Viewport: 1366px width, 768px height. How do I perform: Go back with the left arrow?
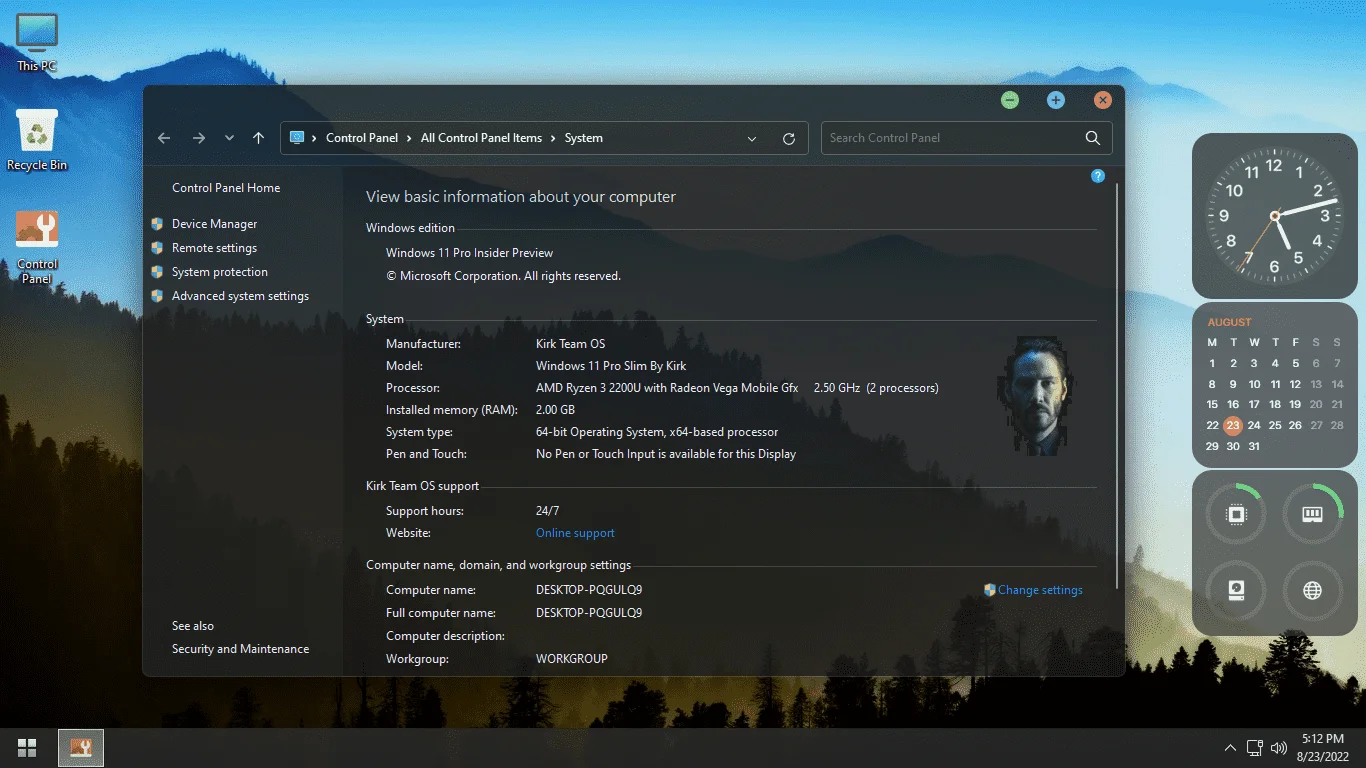pyautogui.click(x=164, y=138)
